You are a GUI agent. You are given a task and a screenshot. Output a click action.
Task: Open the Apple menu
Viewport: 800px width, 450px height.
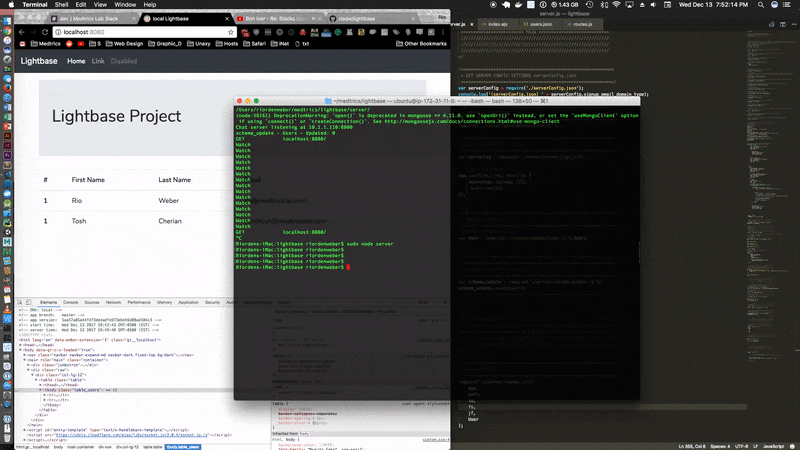point(11,5)
